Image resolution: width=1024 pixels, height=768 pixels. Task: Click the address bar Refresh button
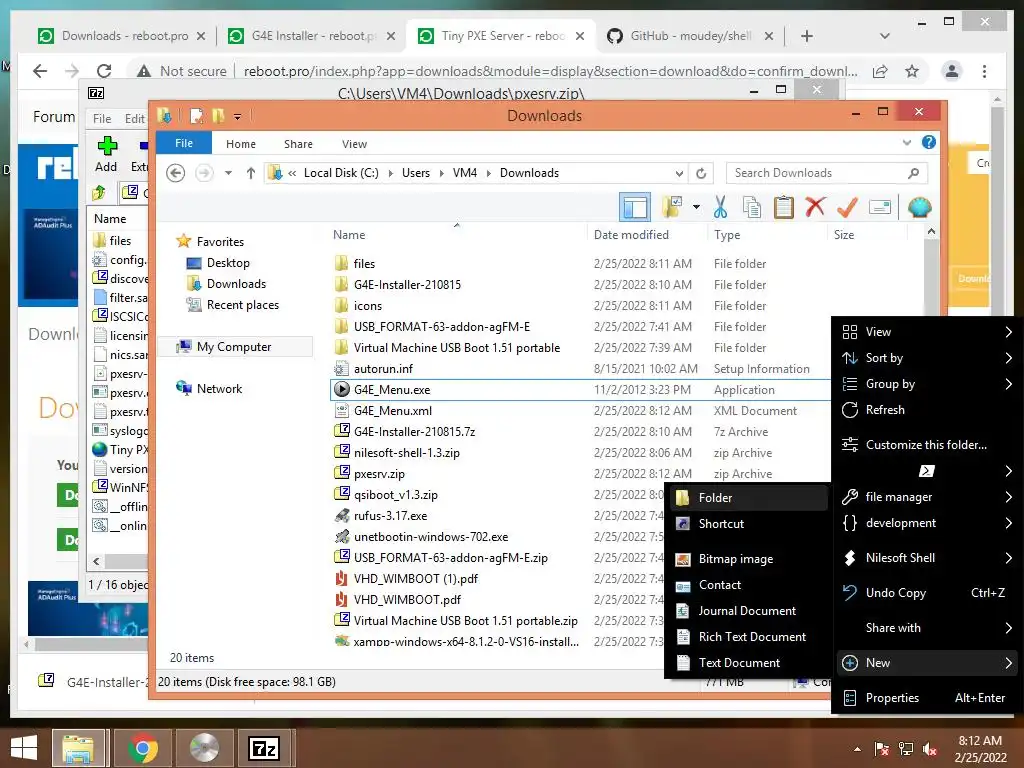pyautogui.click(x=701, y=174)
